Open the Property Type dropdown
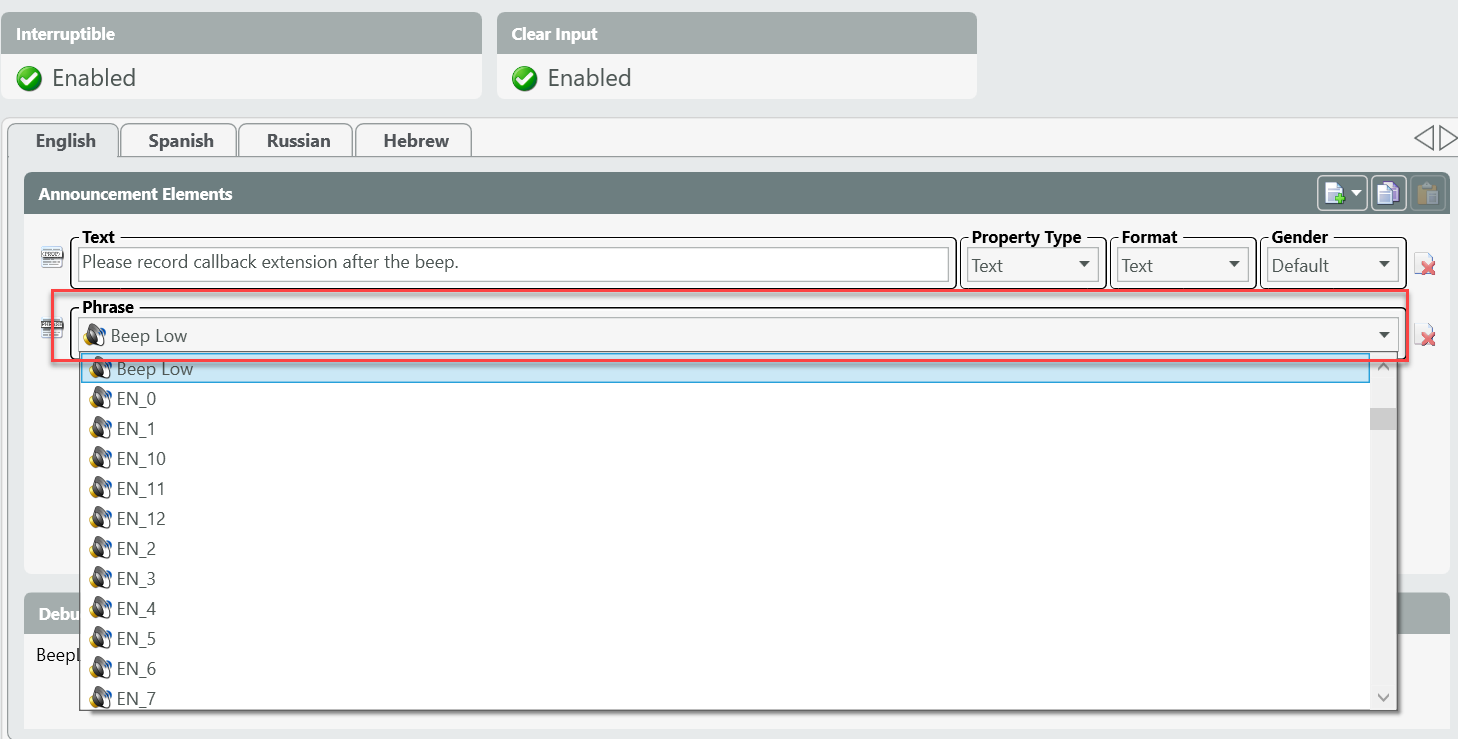The image size is (1458, 739). tap(1033, 265)
